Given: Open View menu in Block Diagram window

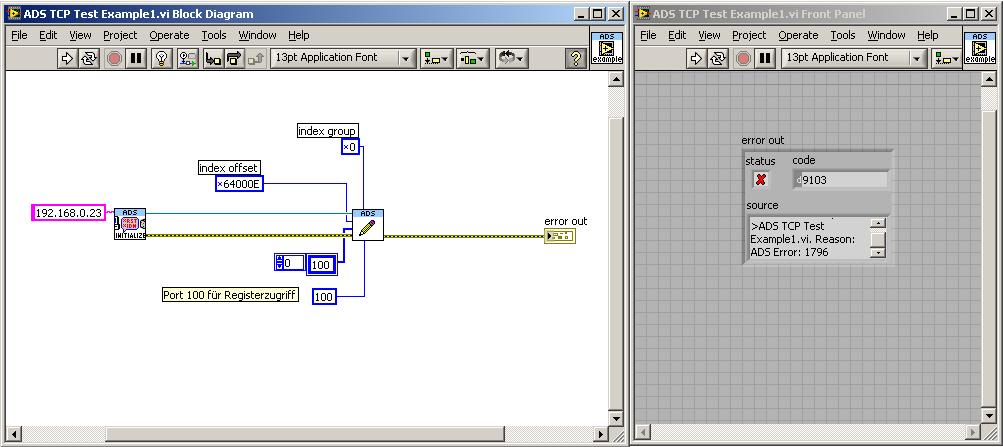Looking at the screenshot, I should point(80,35).
